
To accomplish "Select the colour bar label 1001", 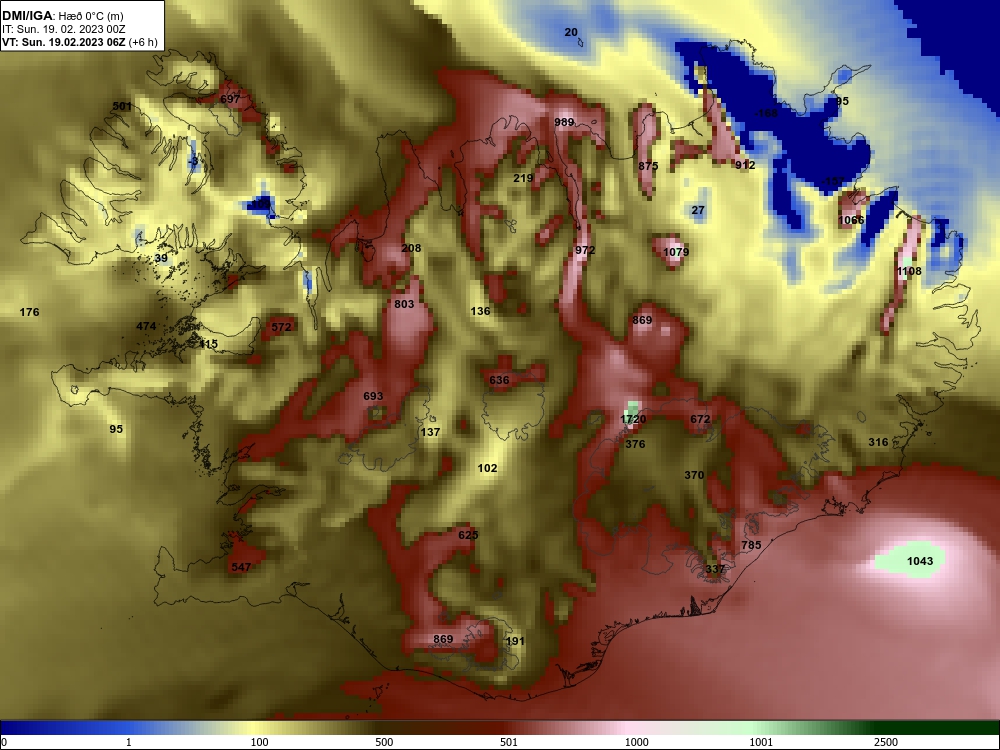I will coord(761,742).
